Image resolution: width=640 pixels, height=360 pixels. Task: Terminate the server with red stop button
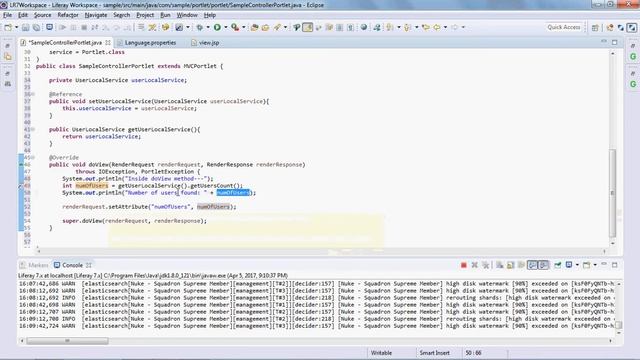pos(464,265)
